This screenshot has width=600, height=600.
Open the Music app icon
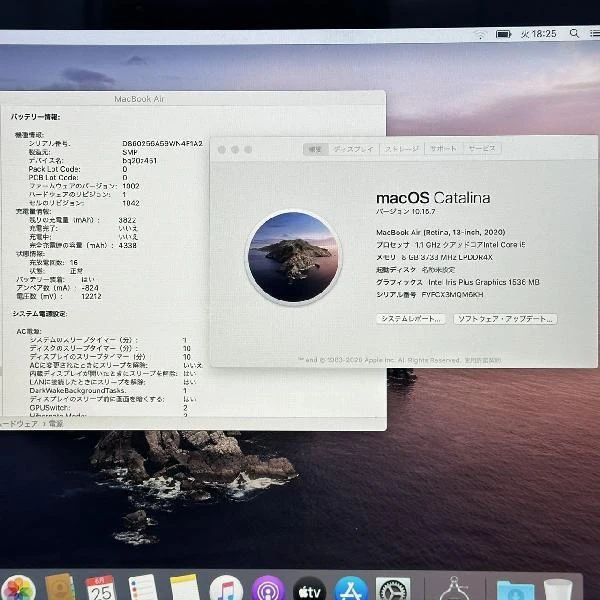(226, 589)
